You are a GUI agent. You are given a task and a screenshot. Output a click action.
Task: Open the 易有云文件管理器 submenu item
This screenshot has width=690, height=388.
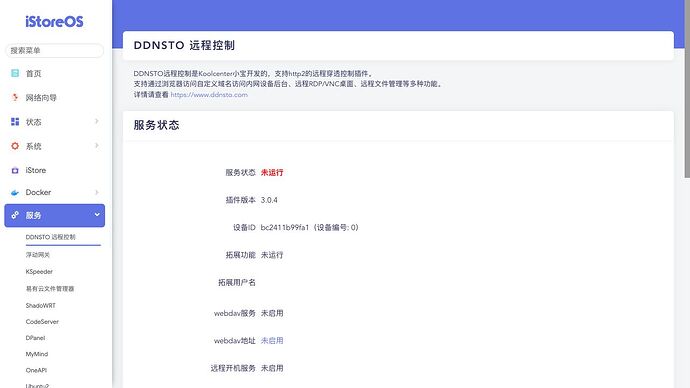click(50, 289)
